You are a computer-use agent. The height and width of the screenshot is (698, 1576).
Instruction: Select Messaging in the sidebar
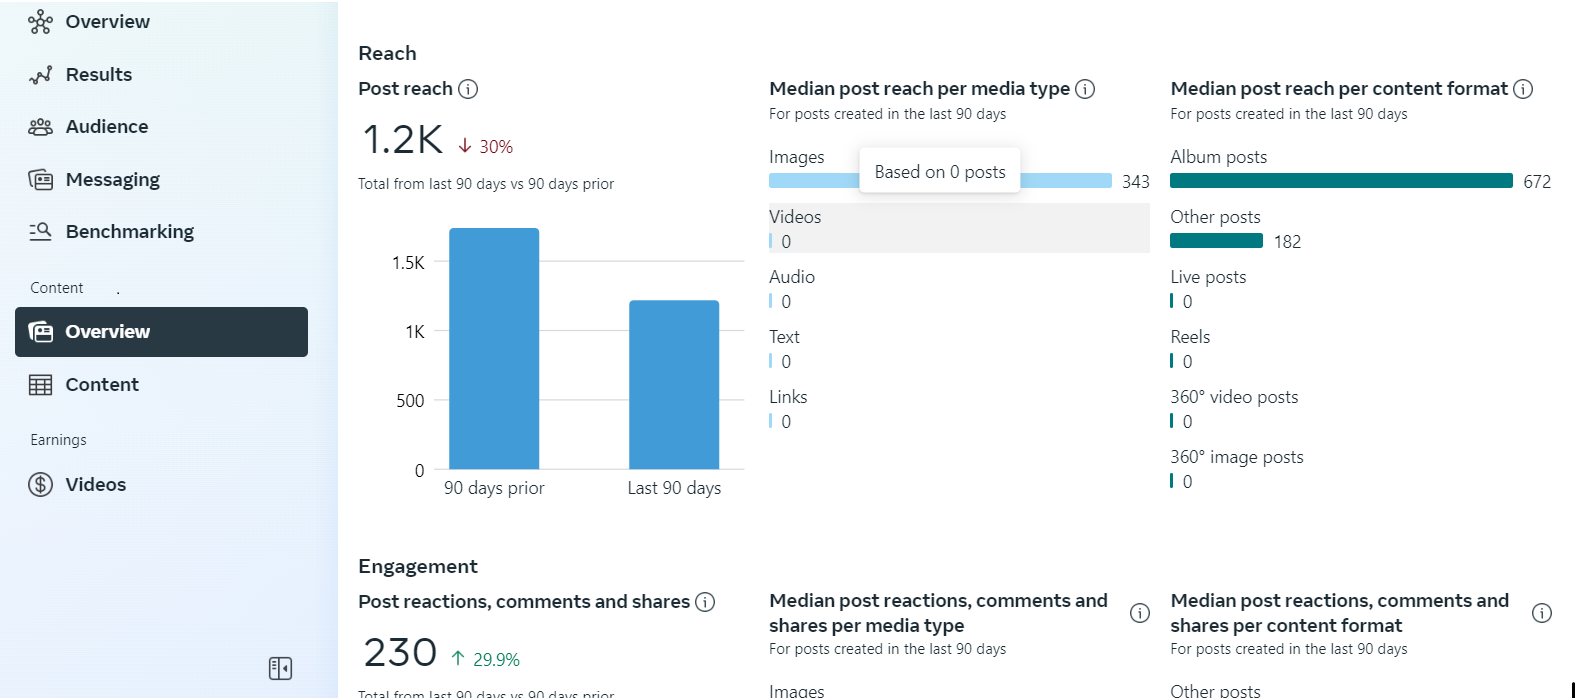tap(112, 180)
